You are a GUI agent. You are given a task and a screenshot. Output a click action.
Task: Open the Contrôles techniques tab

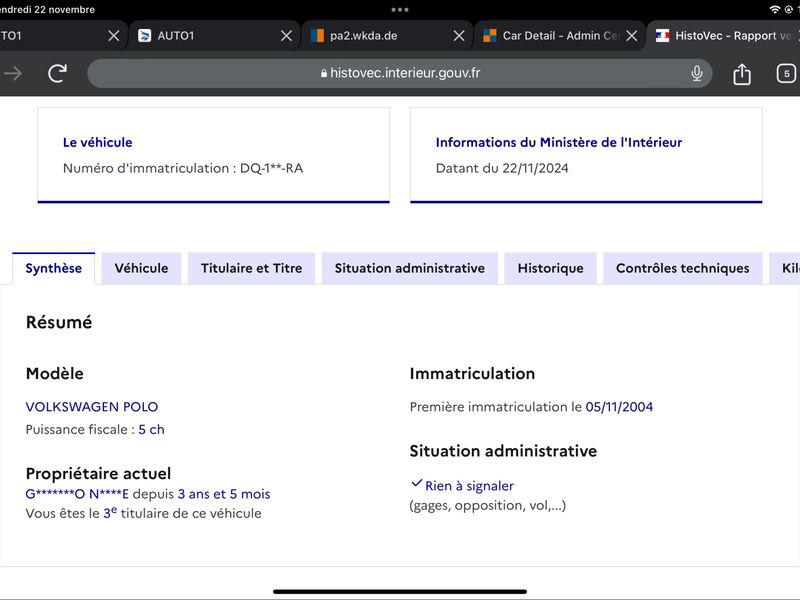(x=683, y=268)
